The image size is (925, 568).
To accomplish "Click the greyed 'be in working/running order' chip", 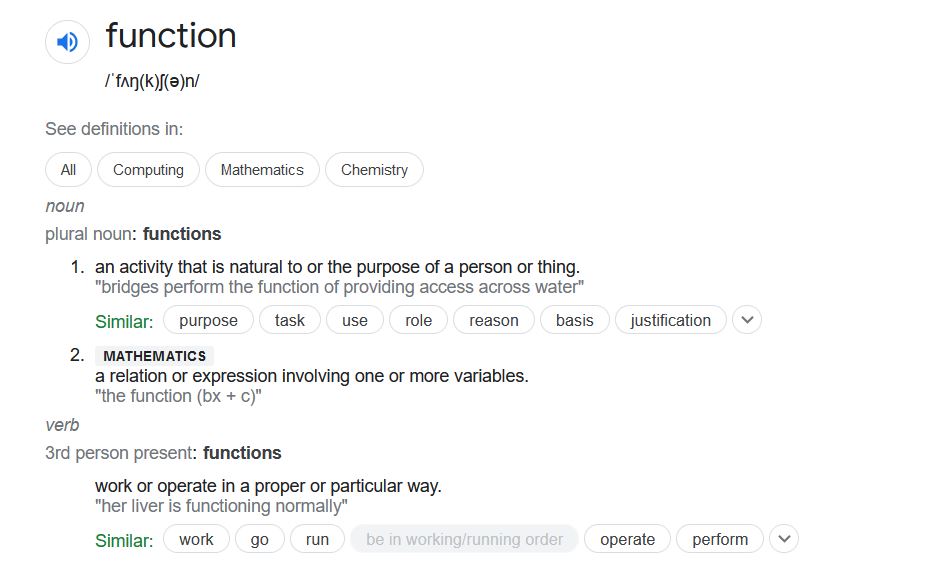I will click(464, 539).
